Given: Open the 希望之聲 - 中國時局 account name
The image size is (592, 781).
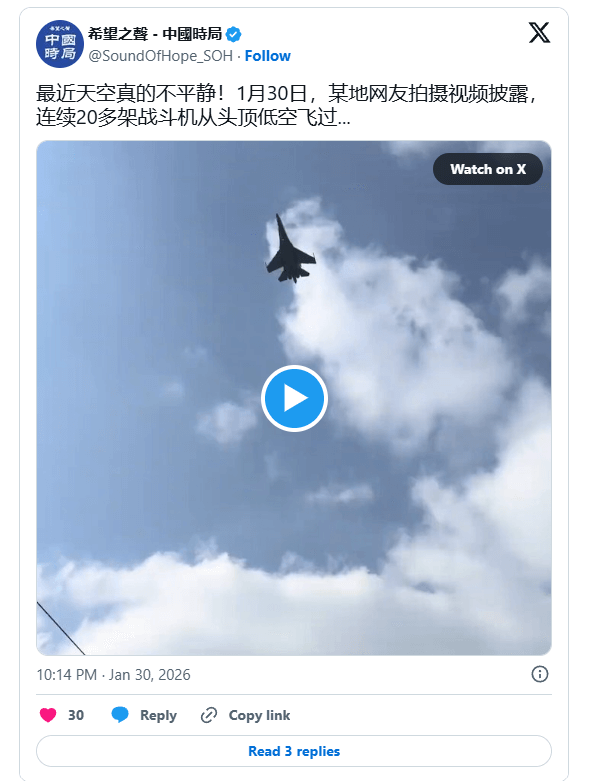Looking at the screenshot, I should [155, 34].
